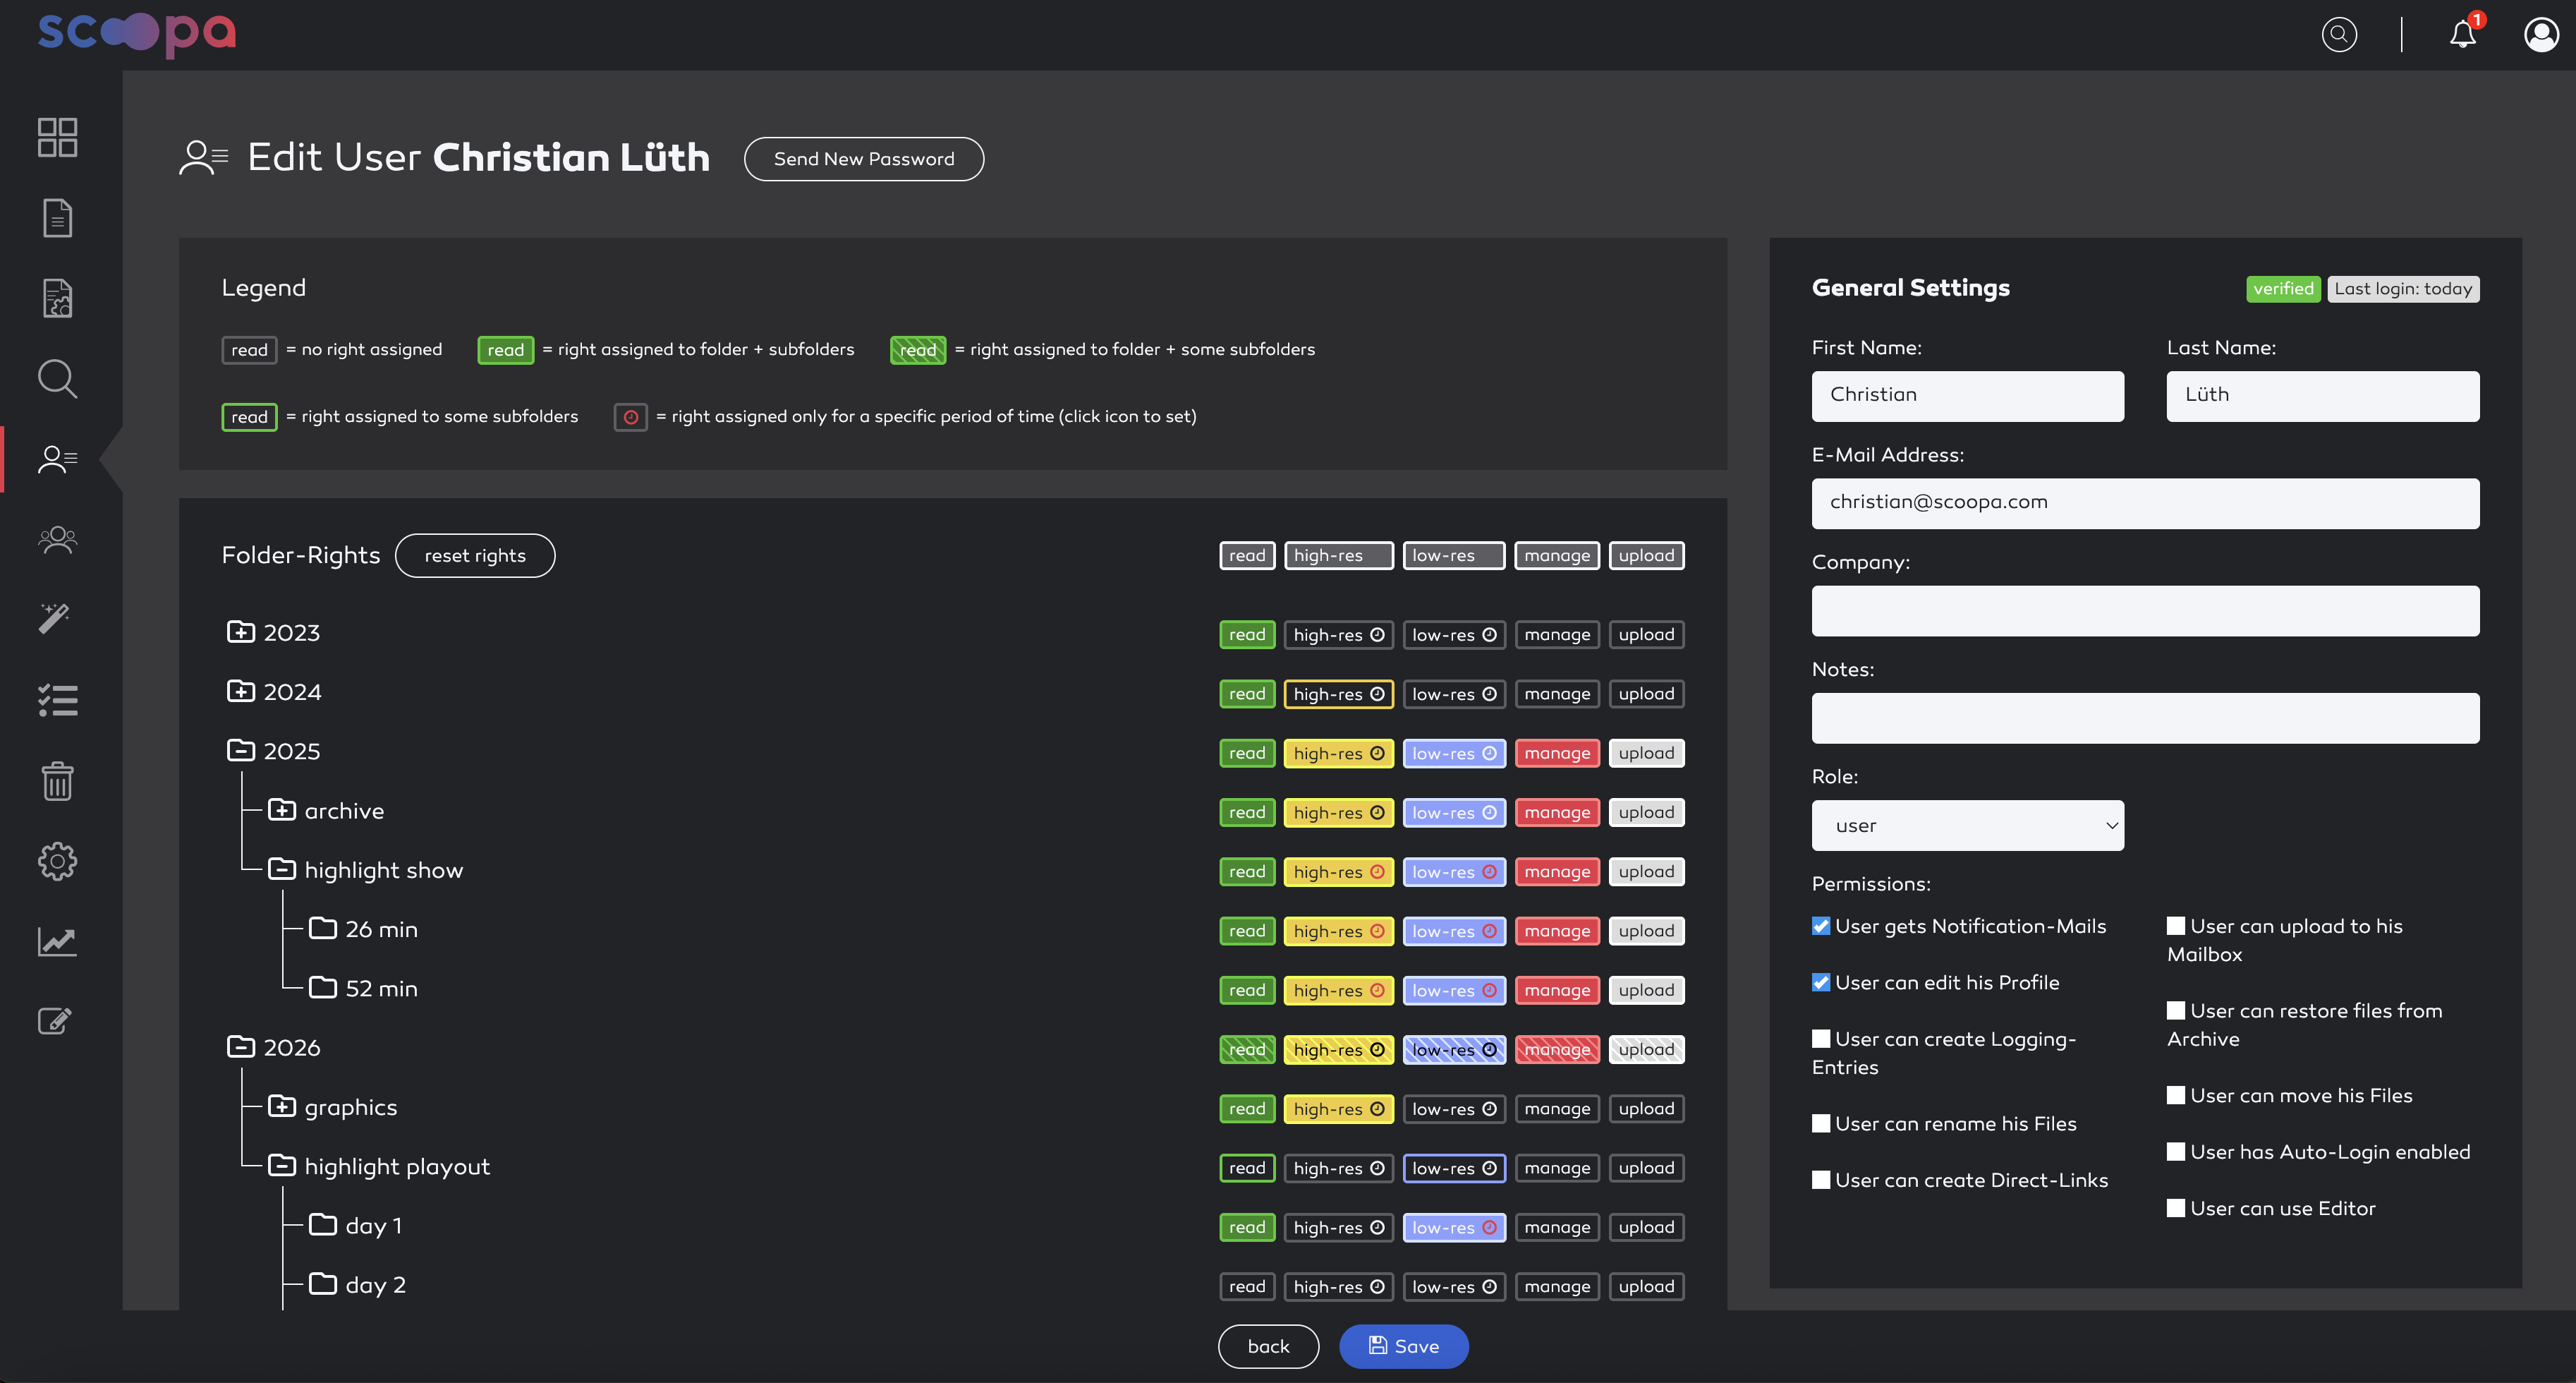
Task: Collapse the 2025 folder
Action: pyautogui.click(x=240, y=750)
